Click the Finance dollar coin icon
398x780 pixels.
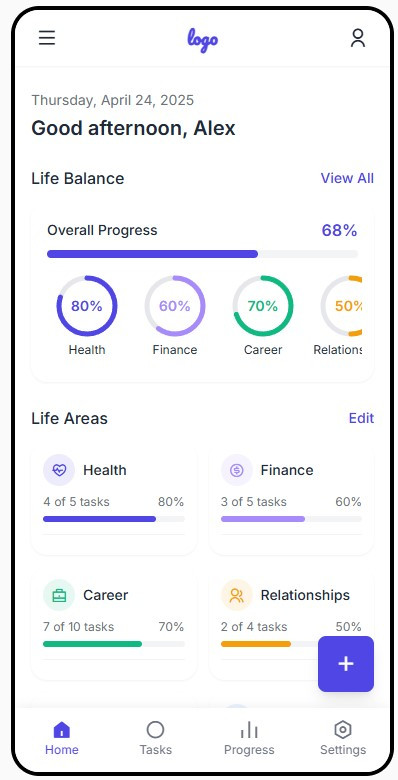[x=237, y=470]
